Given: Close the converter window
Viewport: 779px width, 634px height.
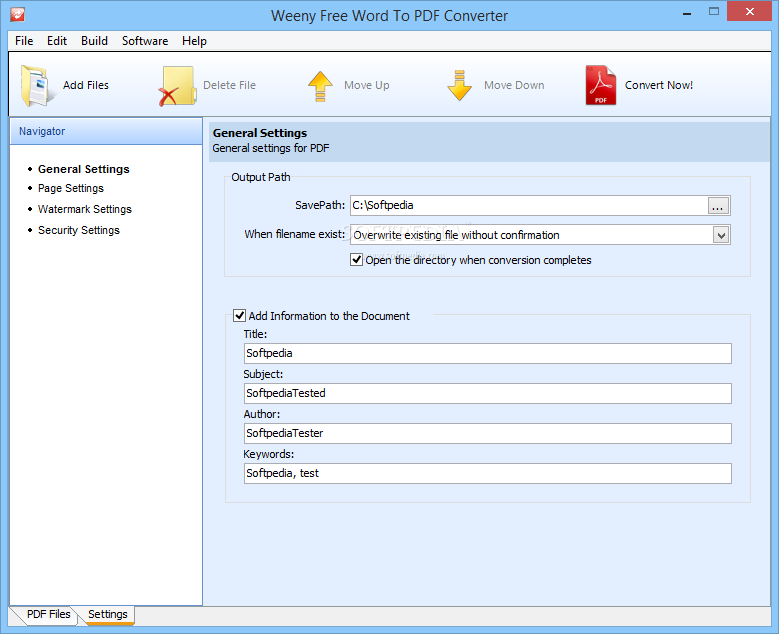Looking at the screenshot, I should pyautogui.click(x=749, y=11).
